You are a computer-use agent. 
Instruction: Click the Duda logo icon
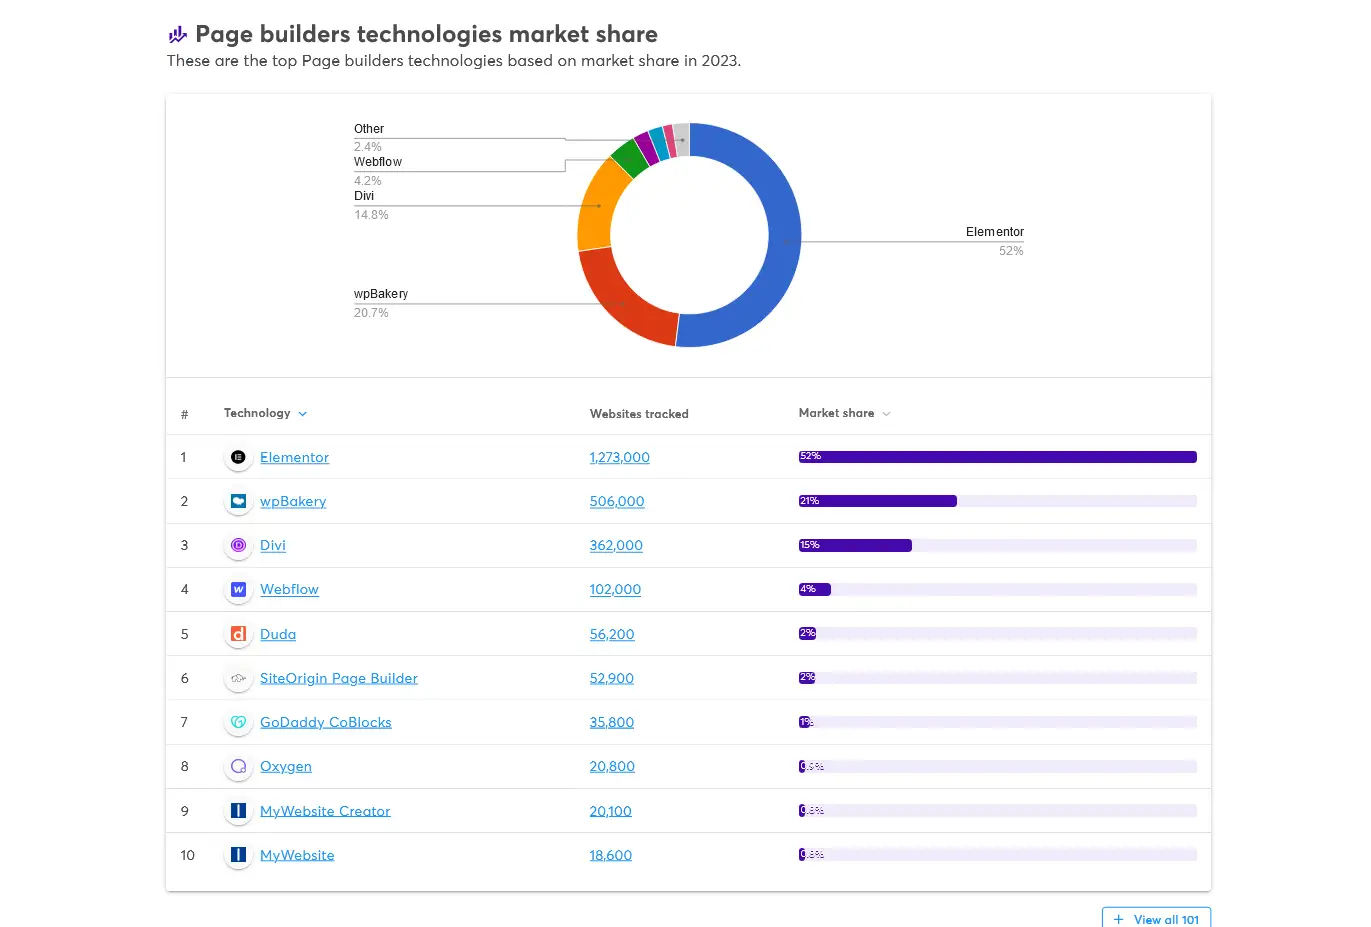(x=238, y=634)
